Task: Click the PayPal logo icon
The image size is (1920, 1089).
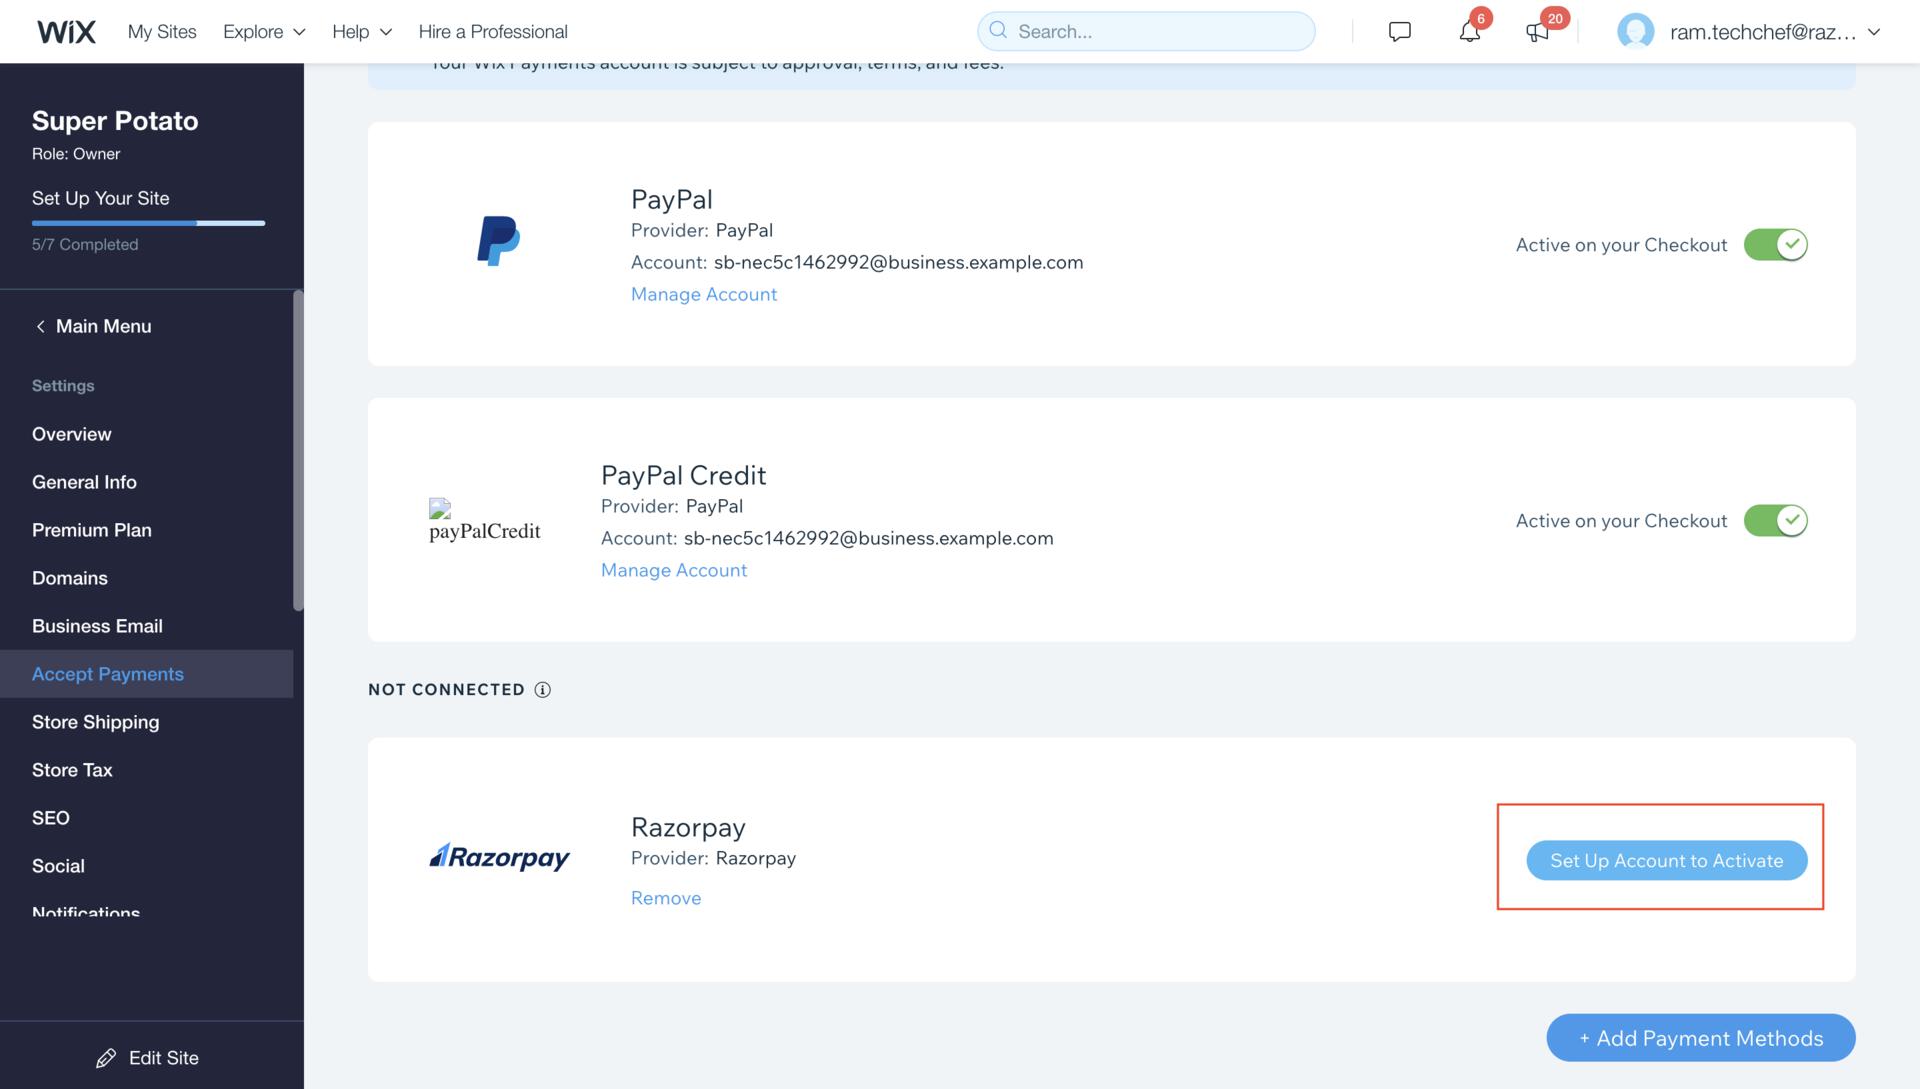Action: pos(498,241)
